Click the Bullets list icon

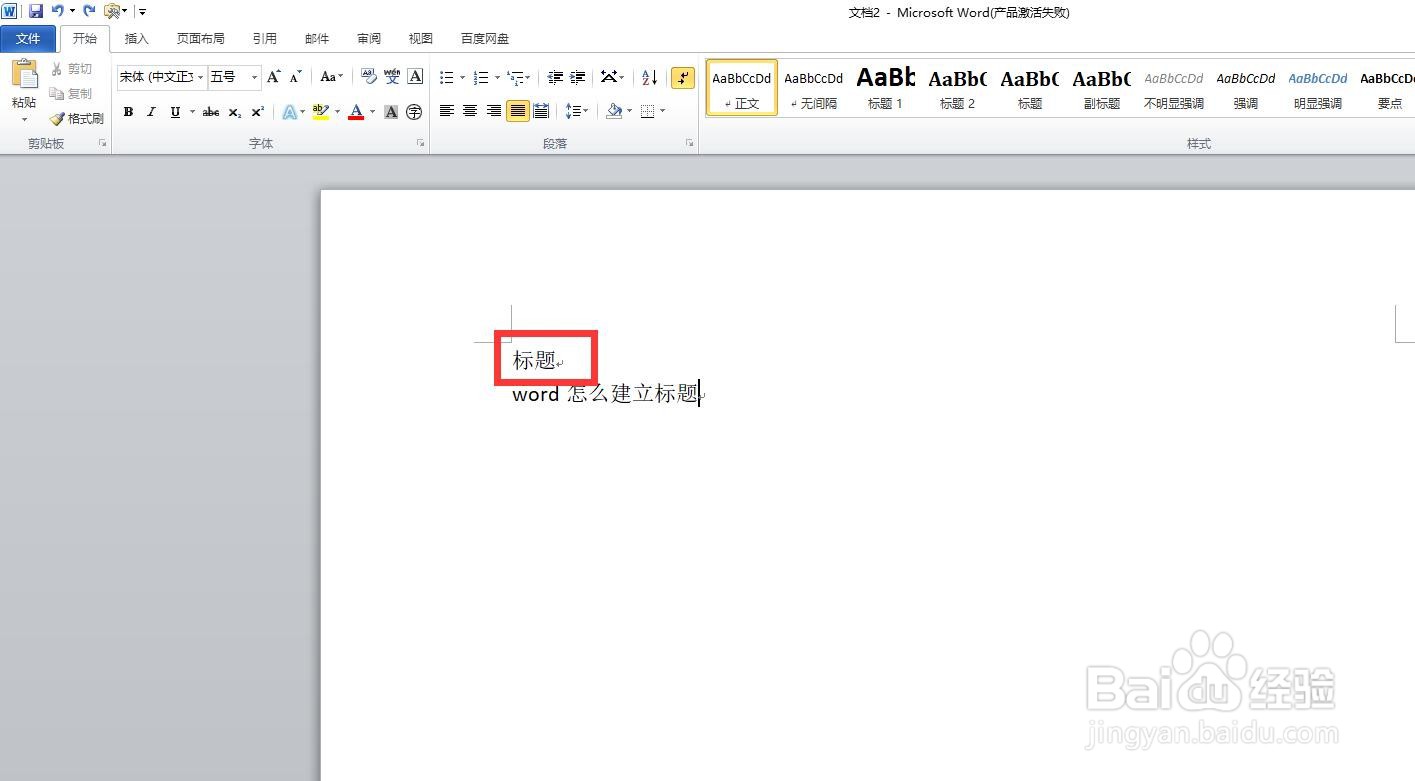point(447,77)
